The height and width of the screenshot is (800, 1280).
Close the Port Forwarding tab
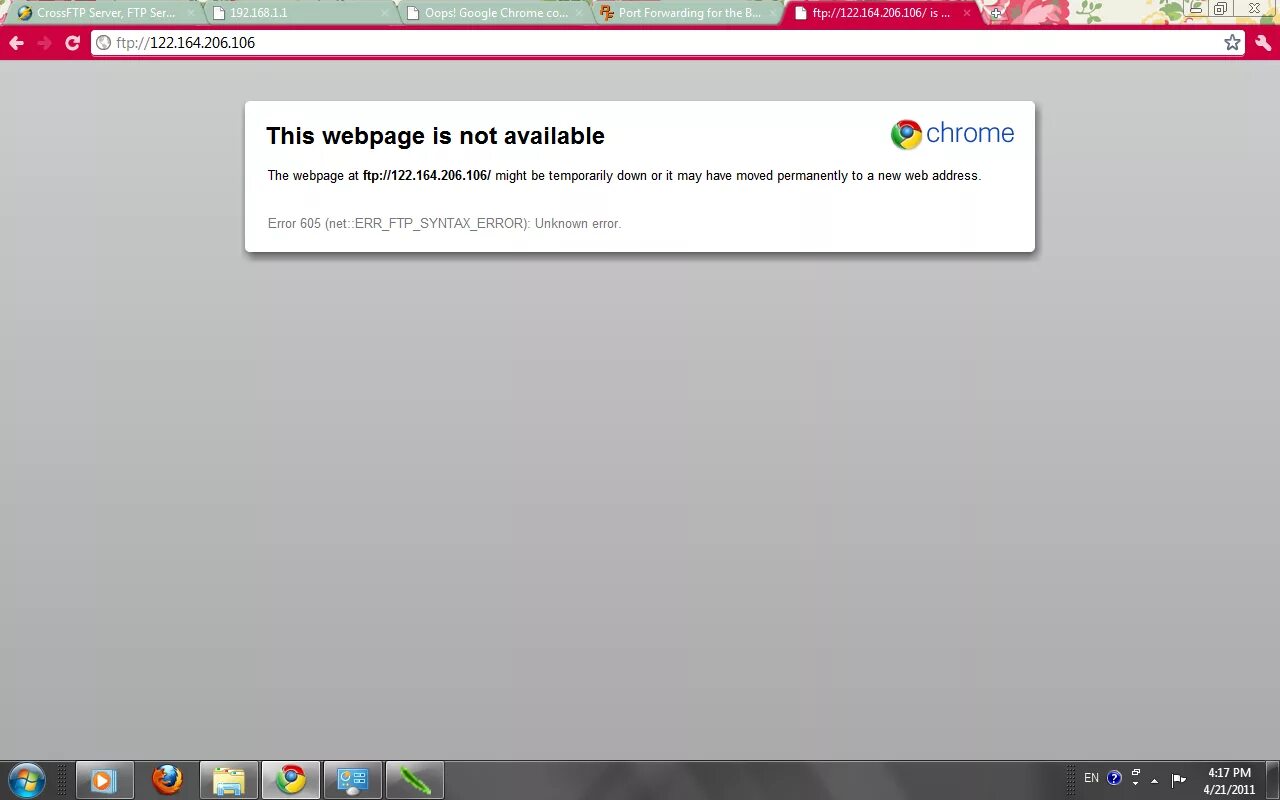pyautogui.click(x=772, y=13)
